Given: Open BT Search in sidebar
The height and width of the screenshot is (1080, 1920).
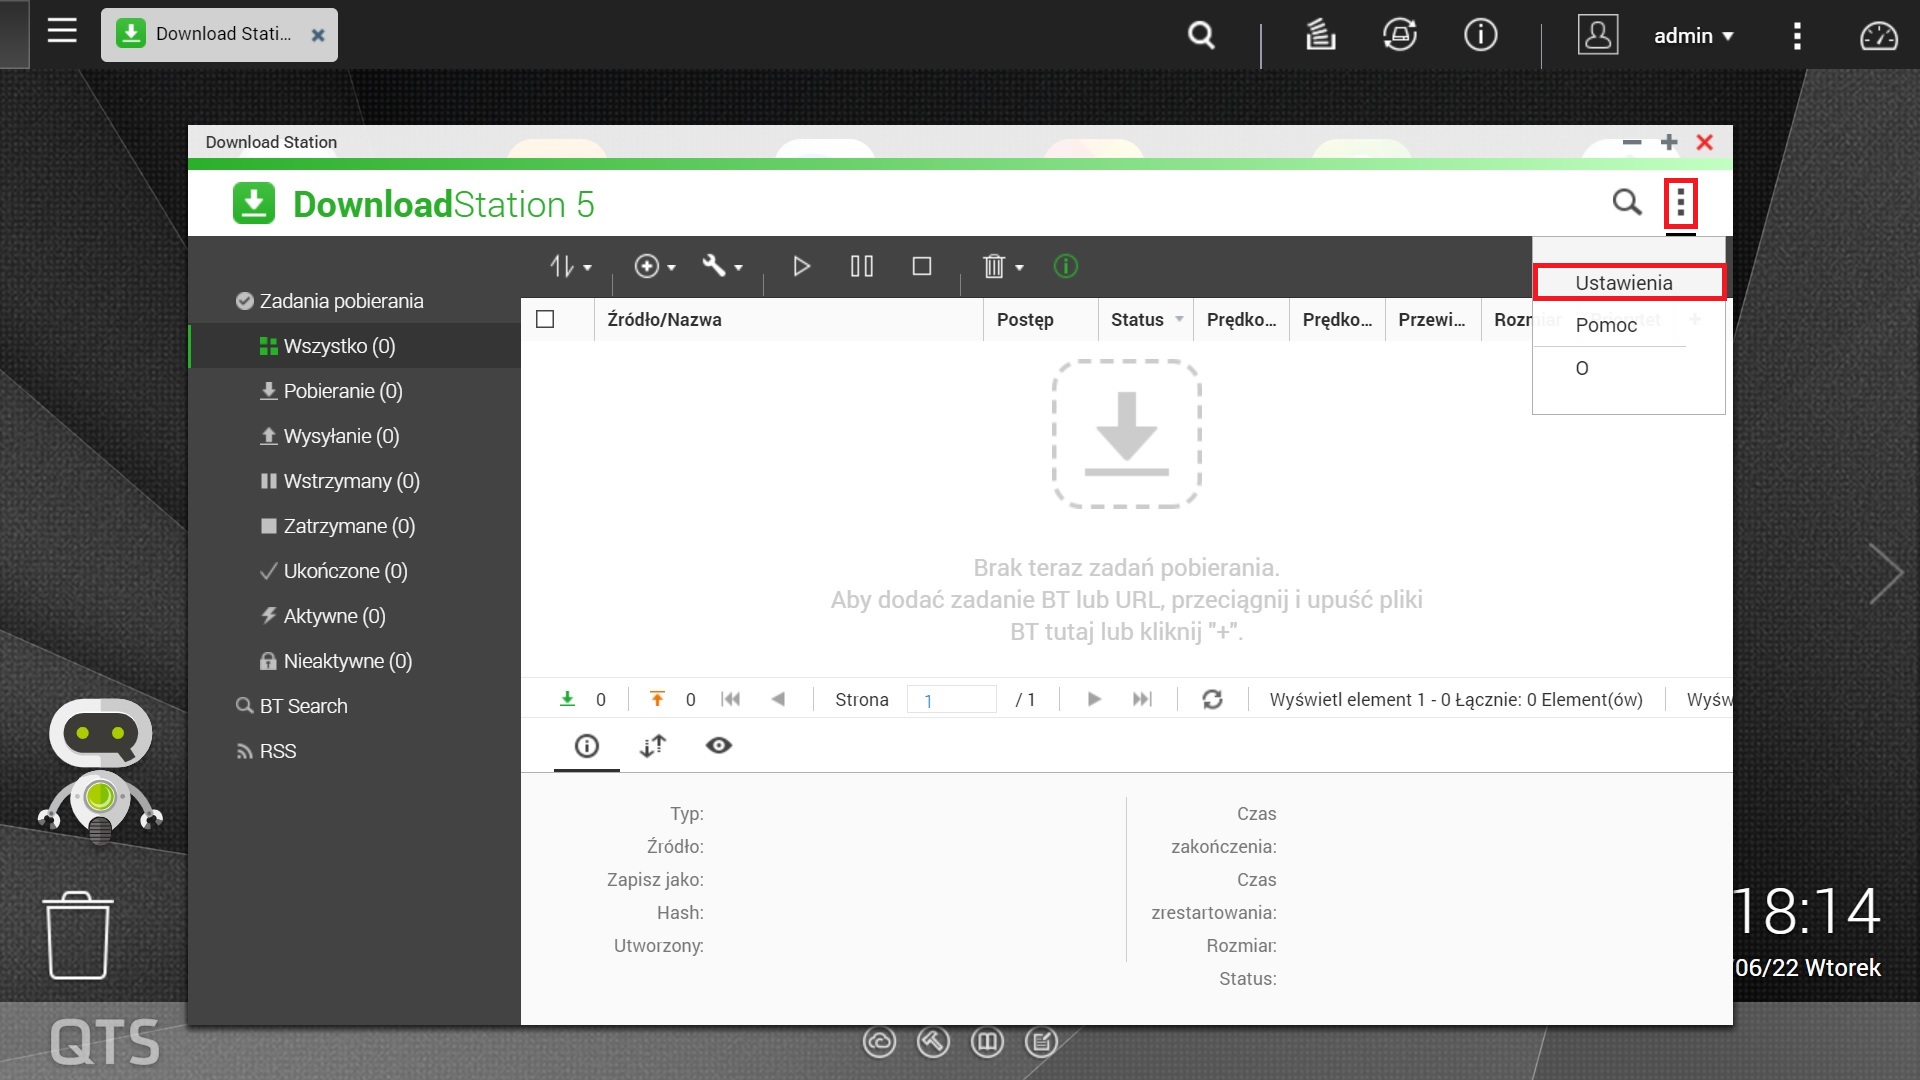Looking at the screenshot, I should tap(354, 706).
